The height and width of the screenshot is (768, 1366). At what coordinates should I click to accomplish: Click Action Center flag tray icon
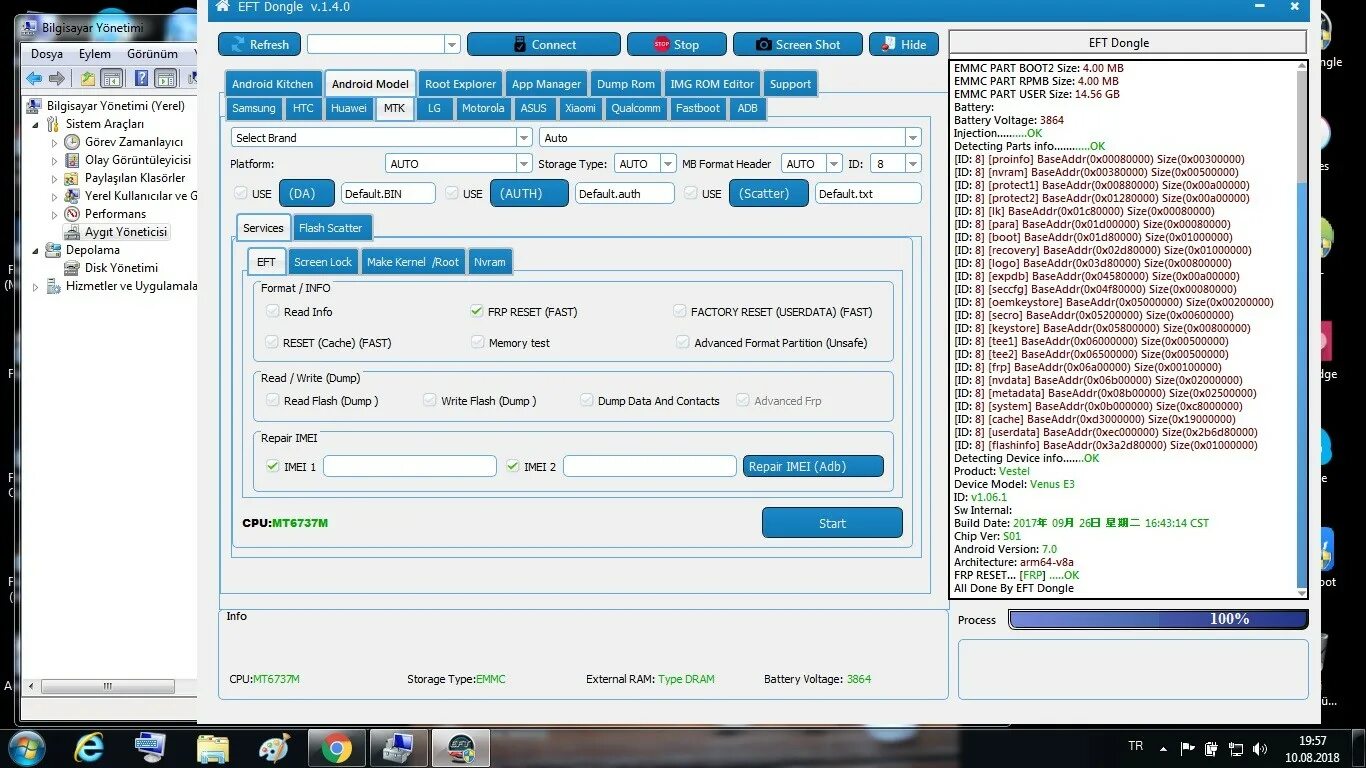(x=1188, y=748)
